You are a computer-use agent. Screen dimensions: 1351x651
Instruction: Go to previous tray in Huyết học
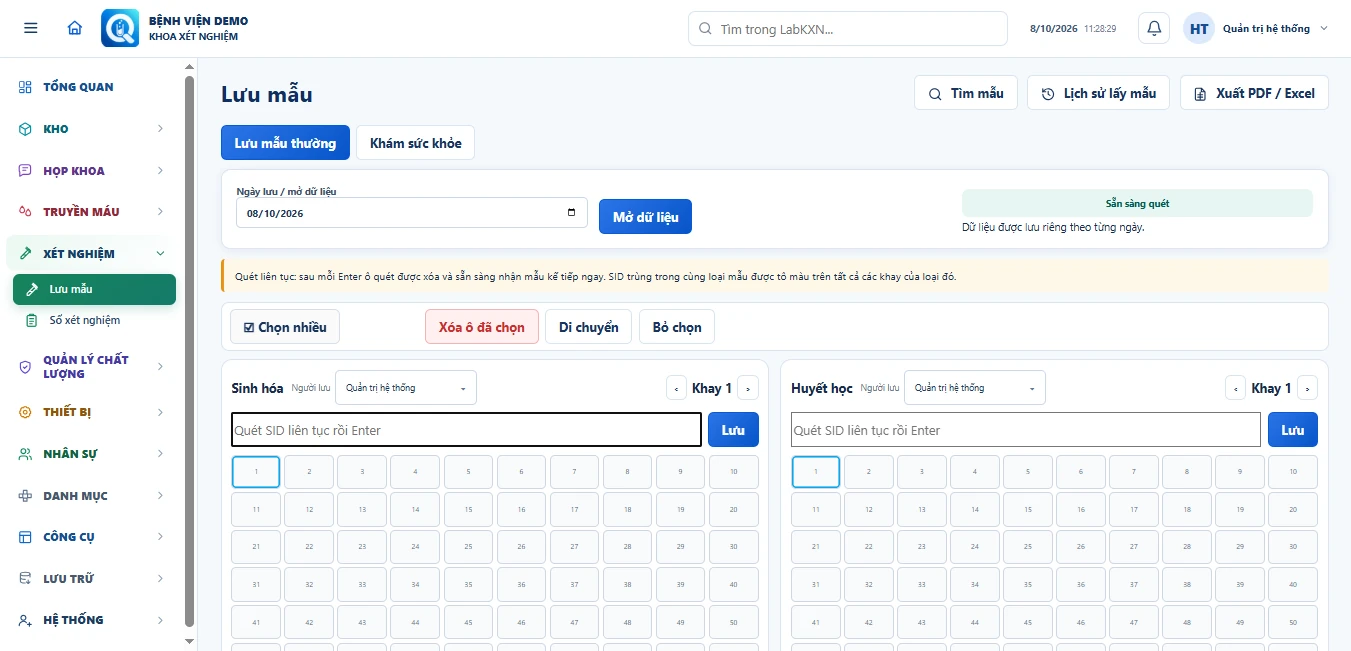(1235, 388)
